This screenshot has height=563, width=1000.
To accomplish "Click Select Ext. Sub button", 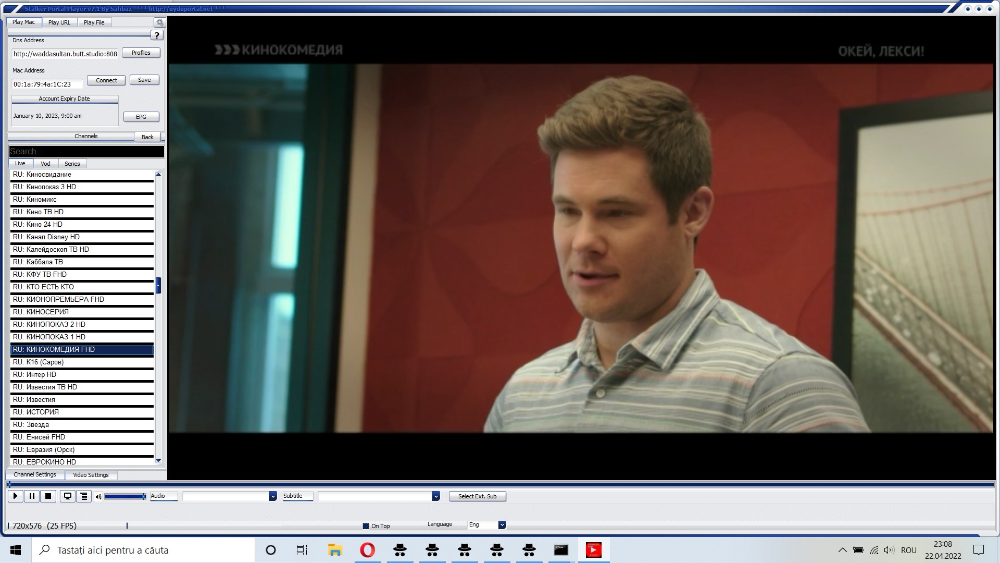I will tap(478, 496).
